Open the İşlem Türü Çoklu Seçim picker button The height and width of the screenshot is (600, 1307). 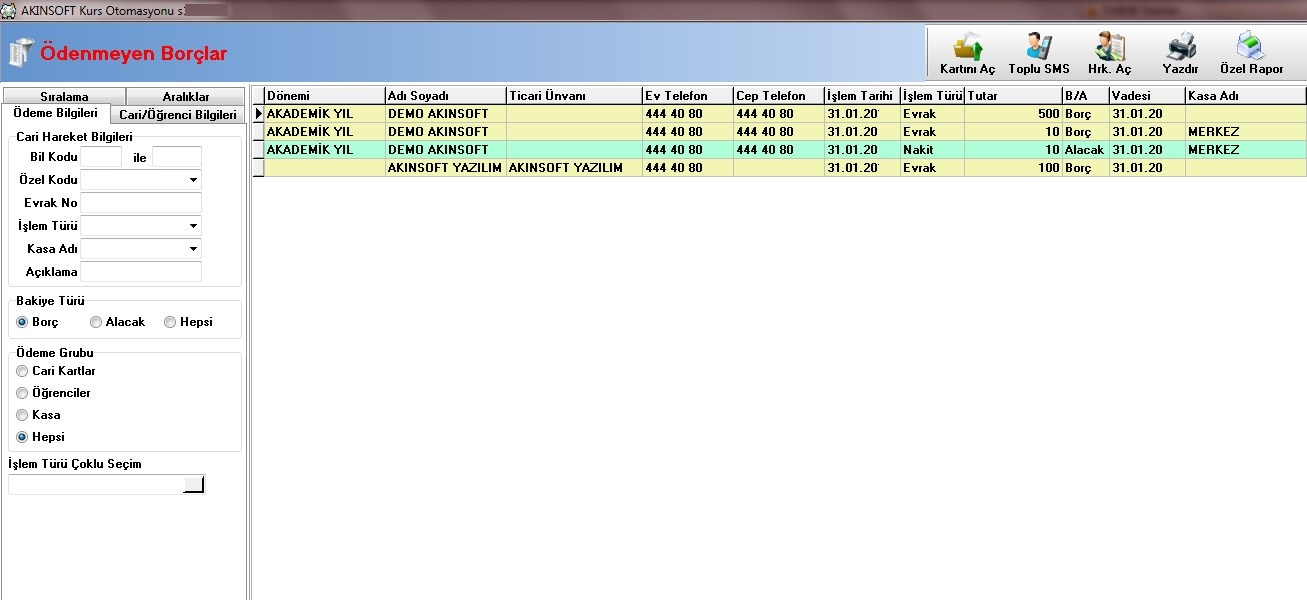[x=194, y=485]
